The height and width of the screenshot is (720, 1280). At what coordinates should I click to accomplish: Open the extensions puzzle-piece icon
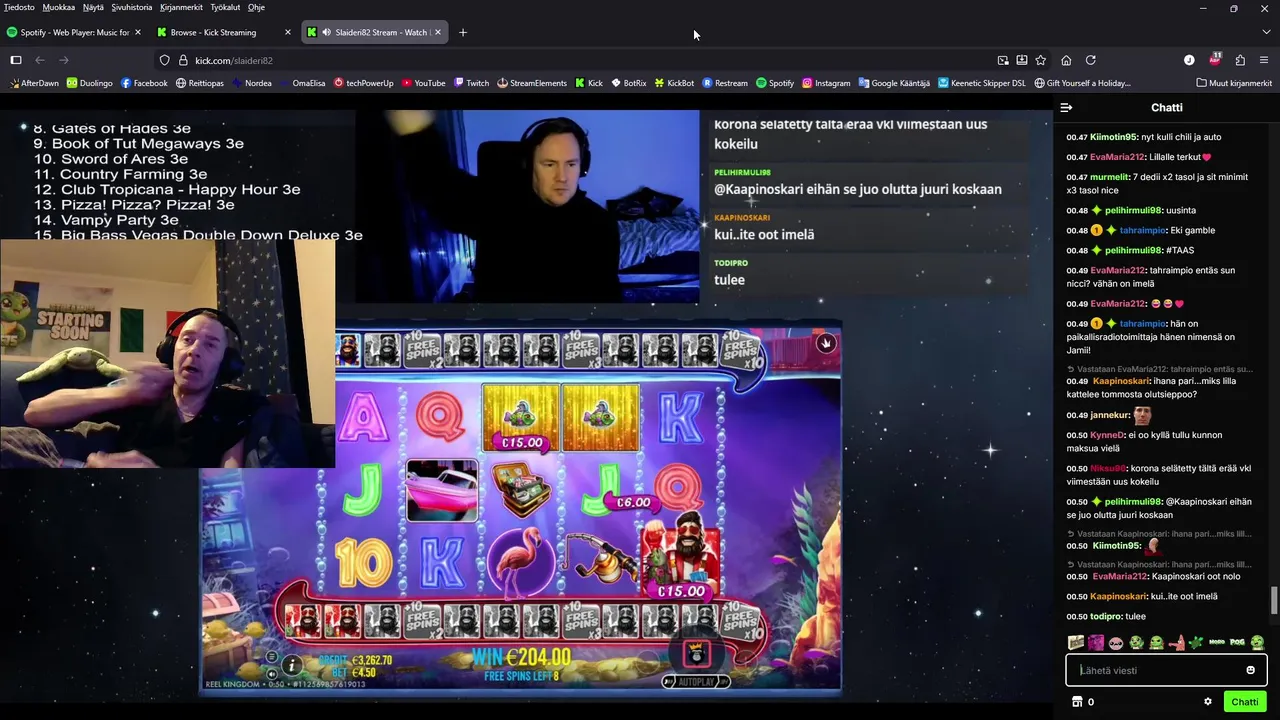1240,60
